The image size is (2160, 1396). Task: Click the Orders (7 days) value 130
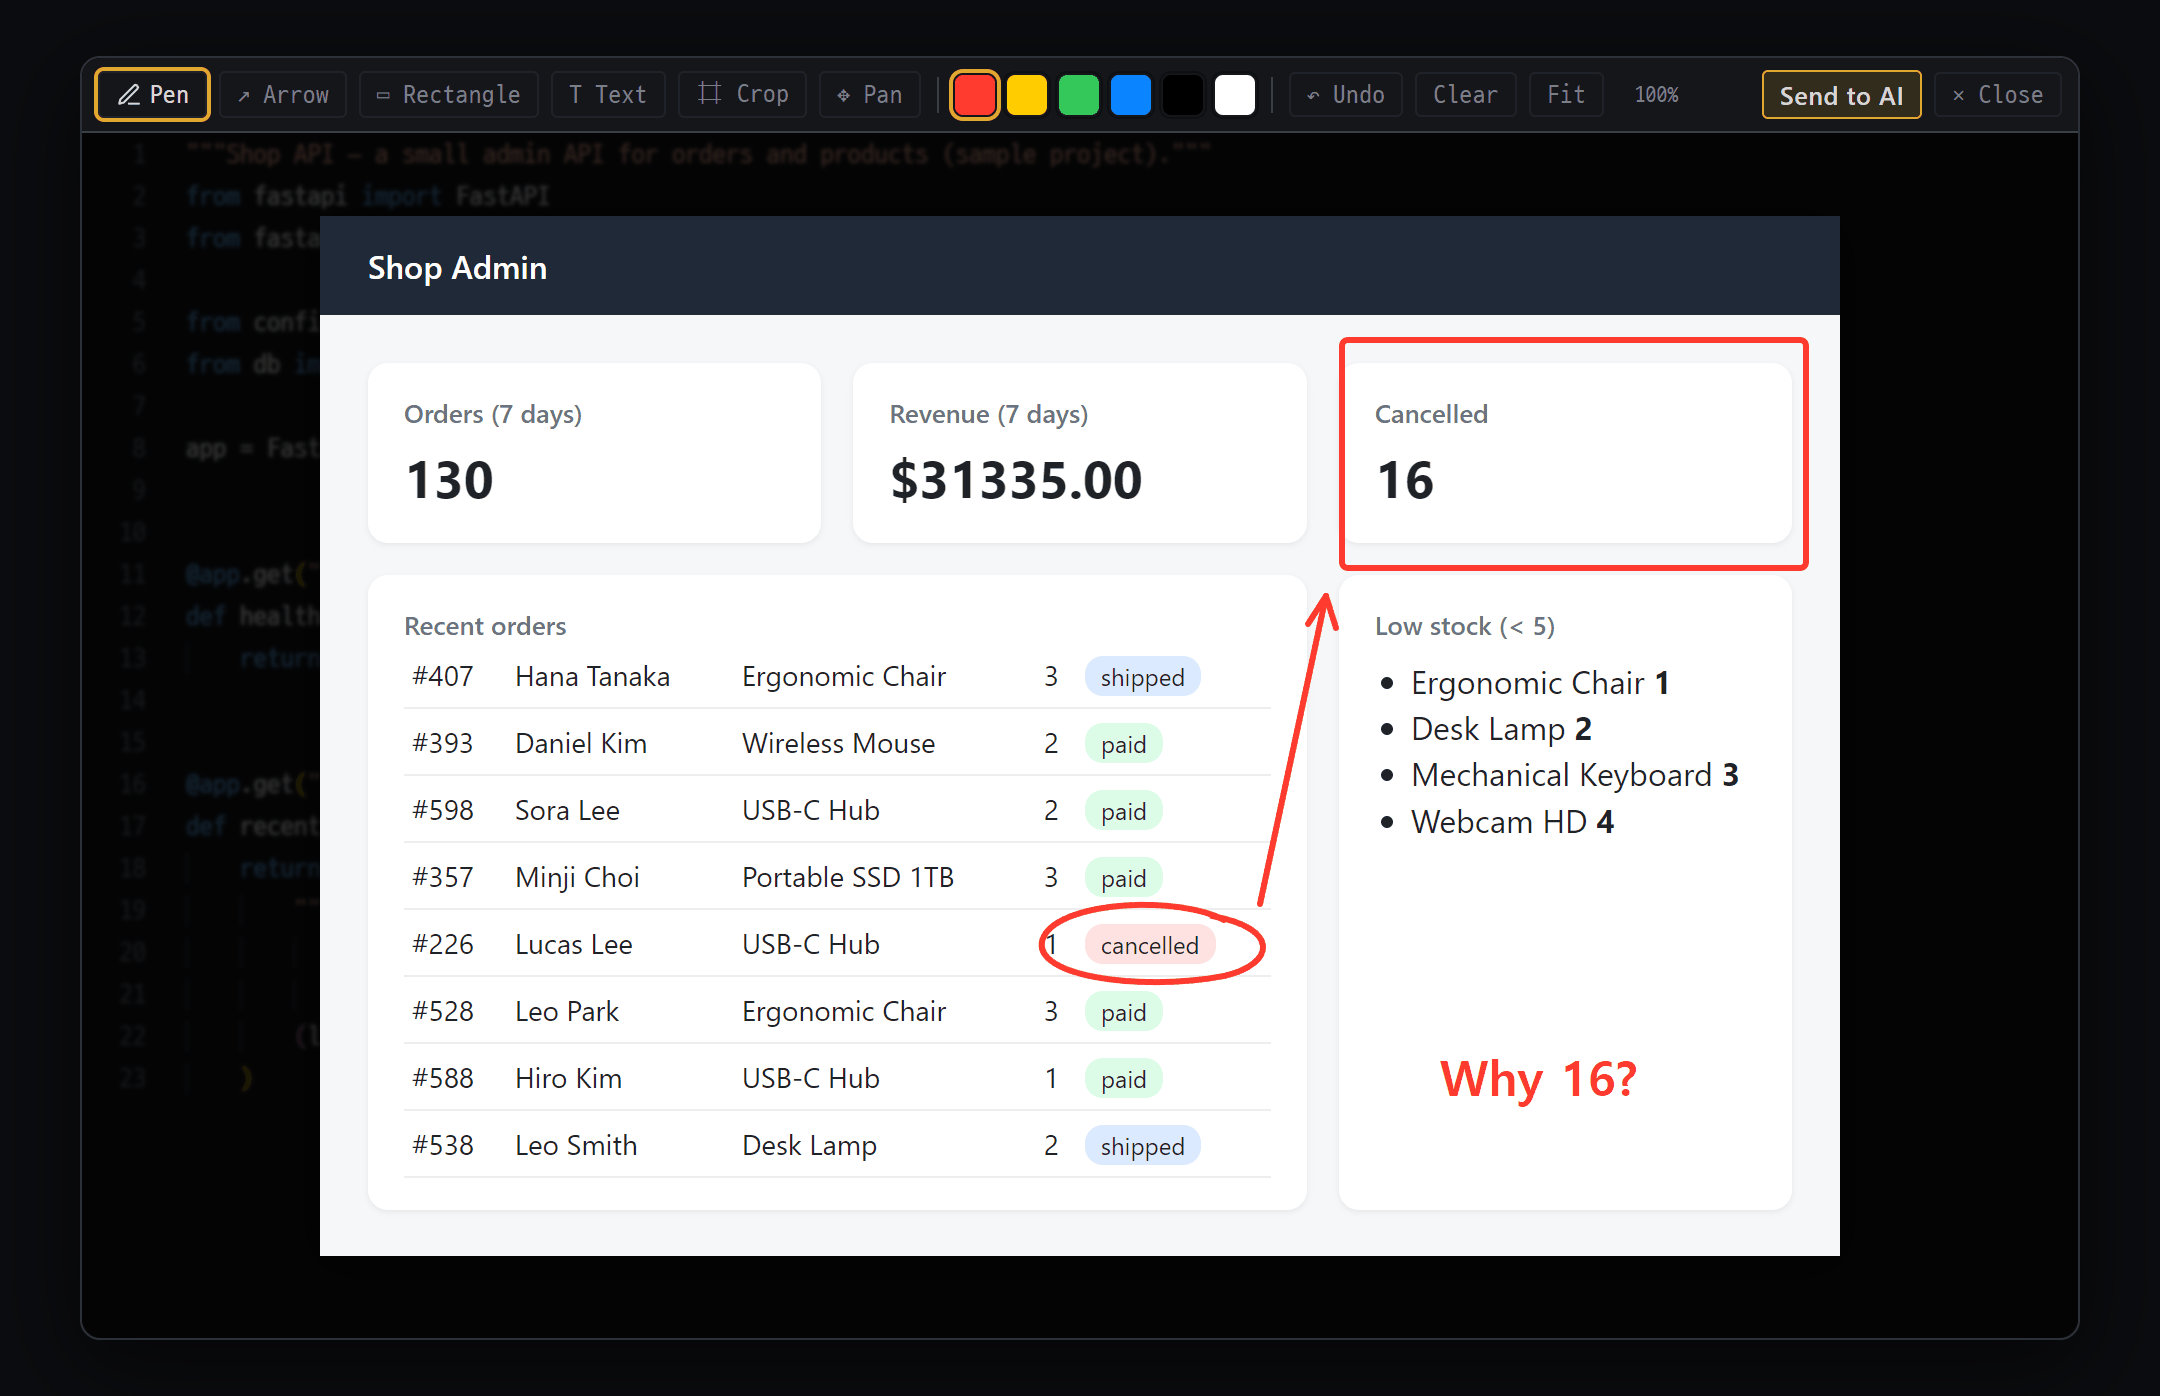(x=450, y=480)
